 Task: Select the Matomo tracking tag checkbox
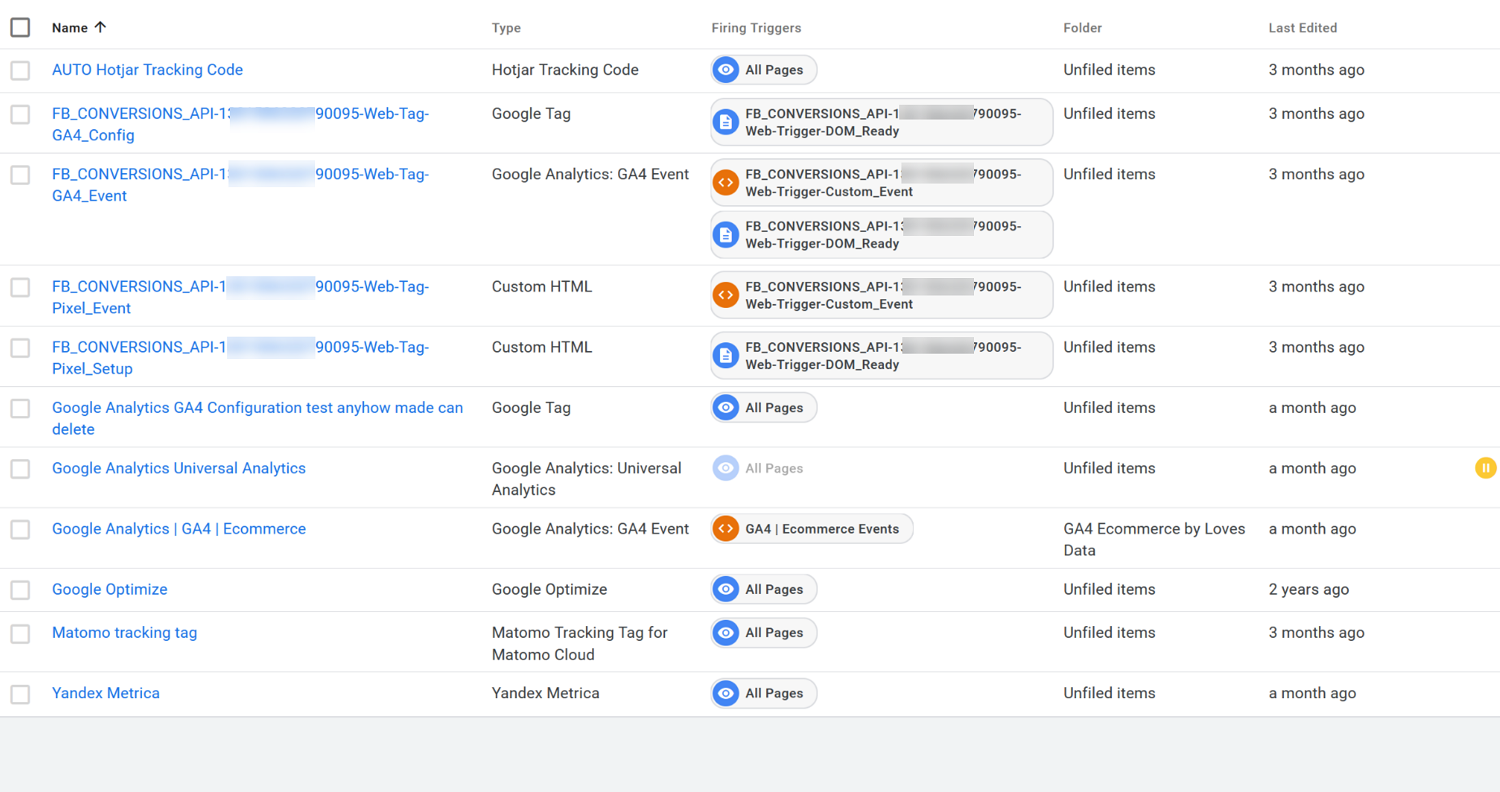coord(20,633)
